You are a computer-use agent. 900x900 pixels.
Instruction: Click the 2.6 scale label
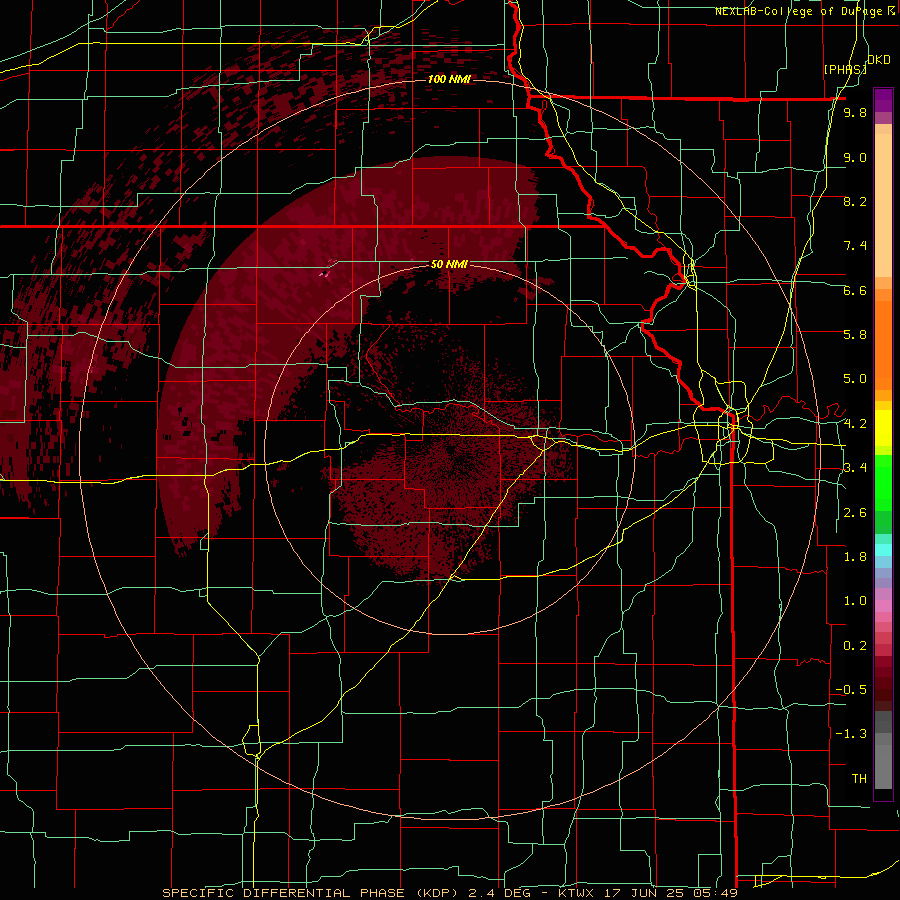coord(855,512)
